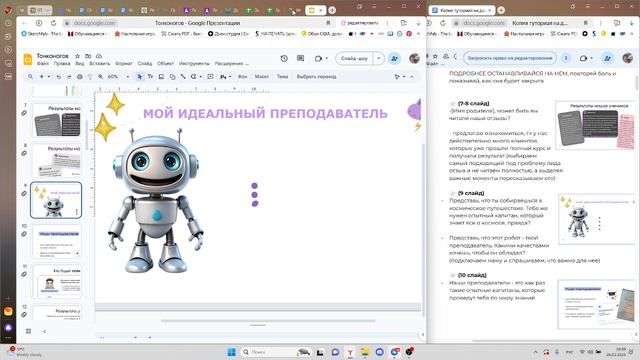Open the account avatar in Slides window
This screenshot has width=640, height=360.
point(414,58)
